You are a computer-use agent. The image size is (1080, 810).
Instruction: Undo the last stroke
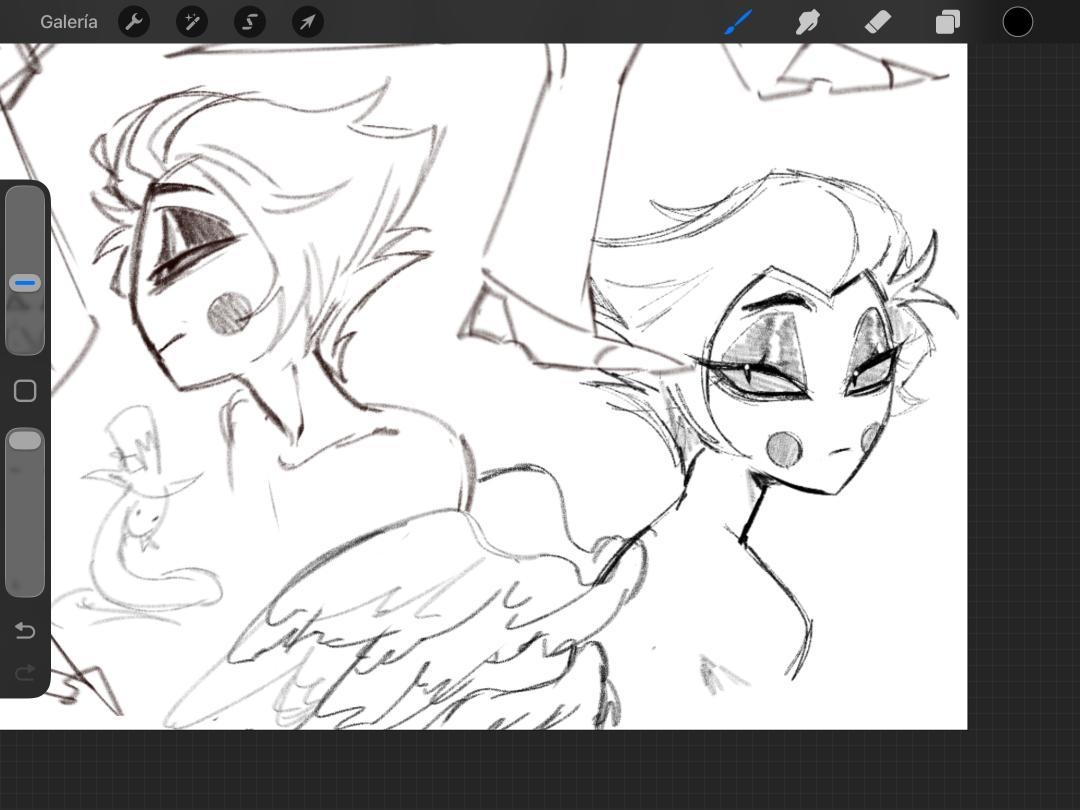point(25,631)
